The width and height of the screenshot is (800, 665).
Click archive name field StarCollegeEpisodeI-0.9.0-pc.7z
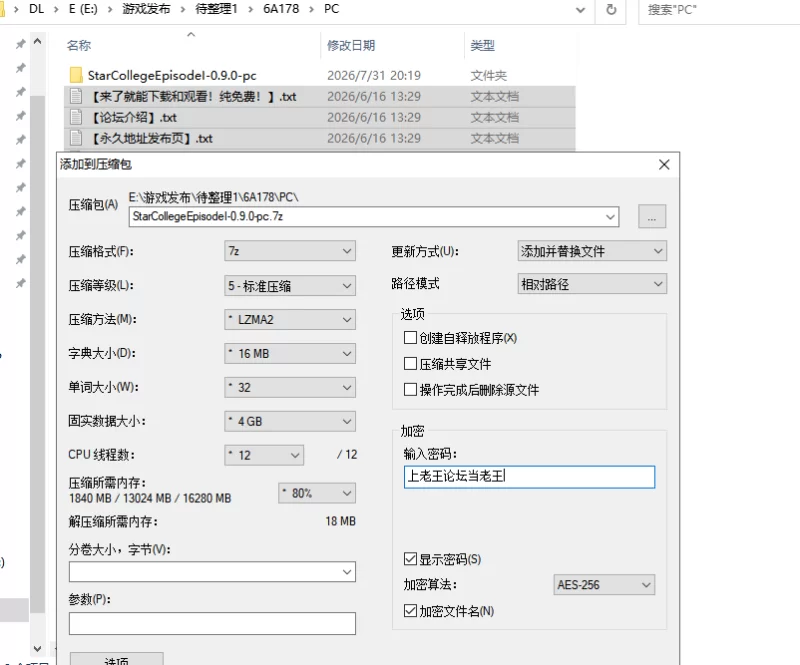click(374, 216)
